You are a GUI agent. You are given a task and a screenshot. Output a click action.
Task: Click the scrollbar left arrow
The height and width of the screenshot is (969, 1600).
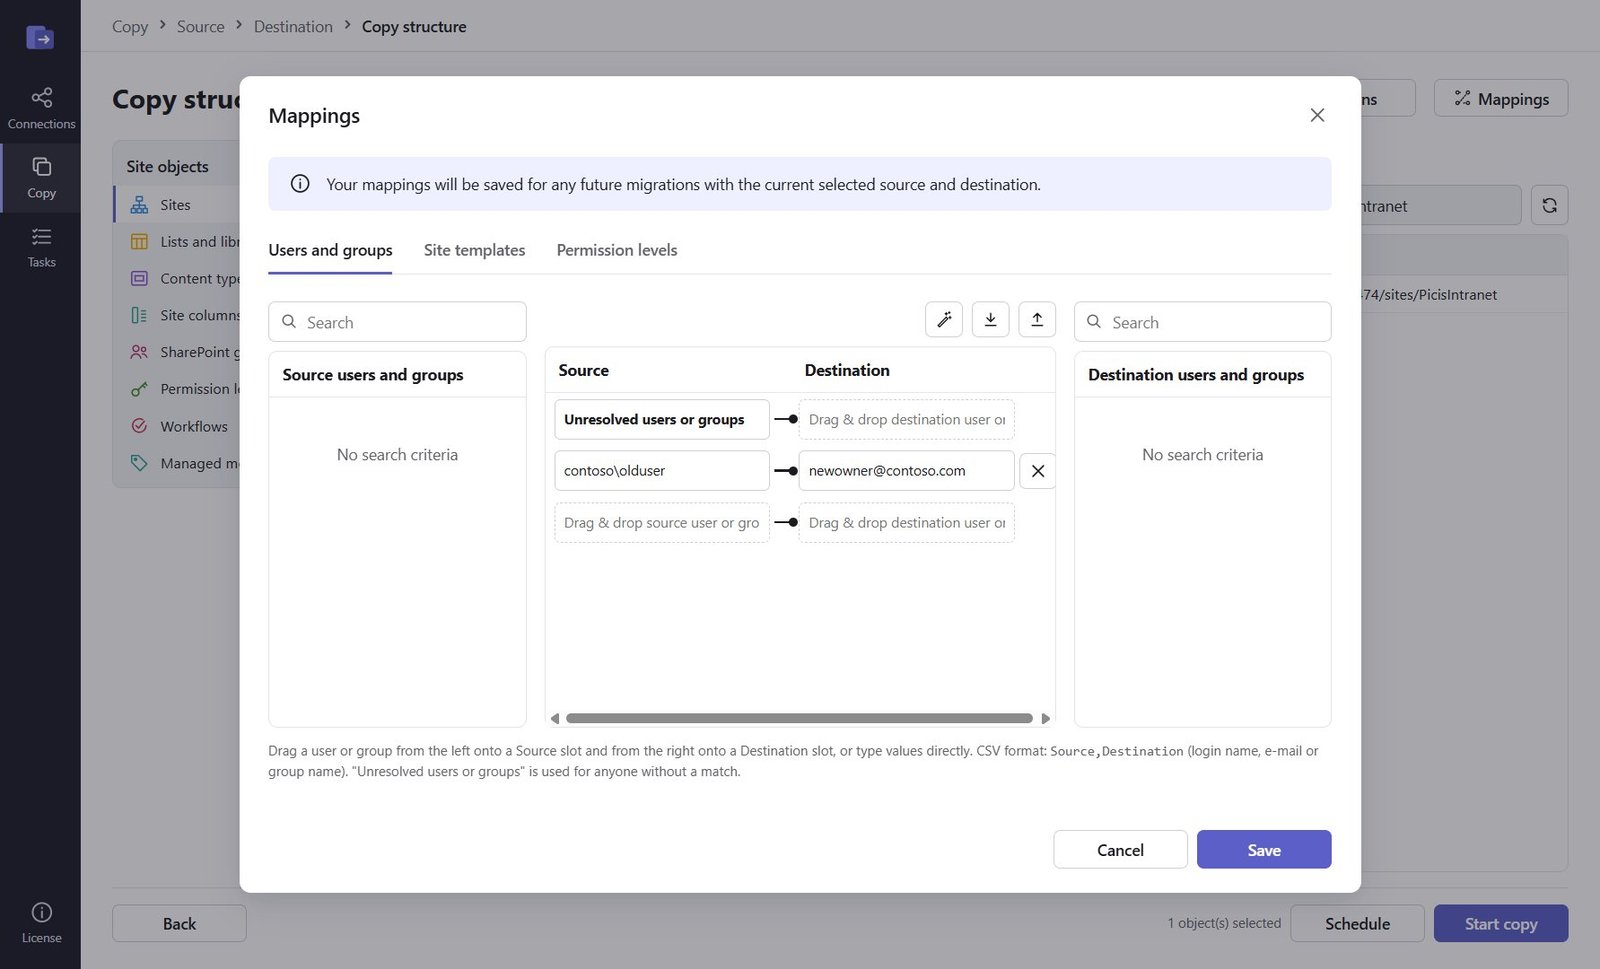pyautogui.click(x=555, y=718)
